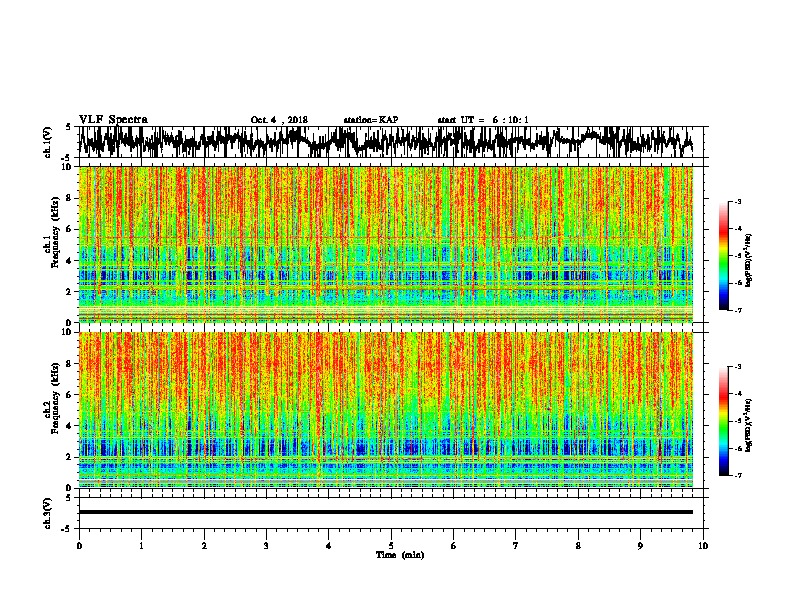Image resolution: width=792 pixels, height=612 pixels.
Task: Click the time axis tick label "0"
Action: [79, 546]
